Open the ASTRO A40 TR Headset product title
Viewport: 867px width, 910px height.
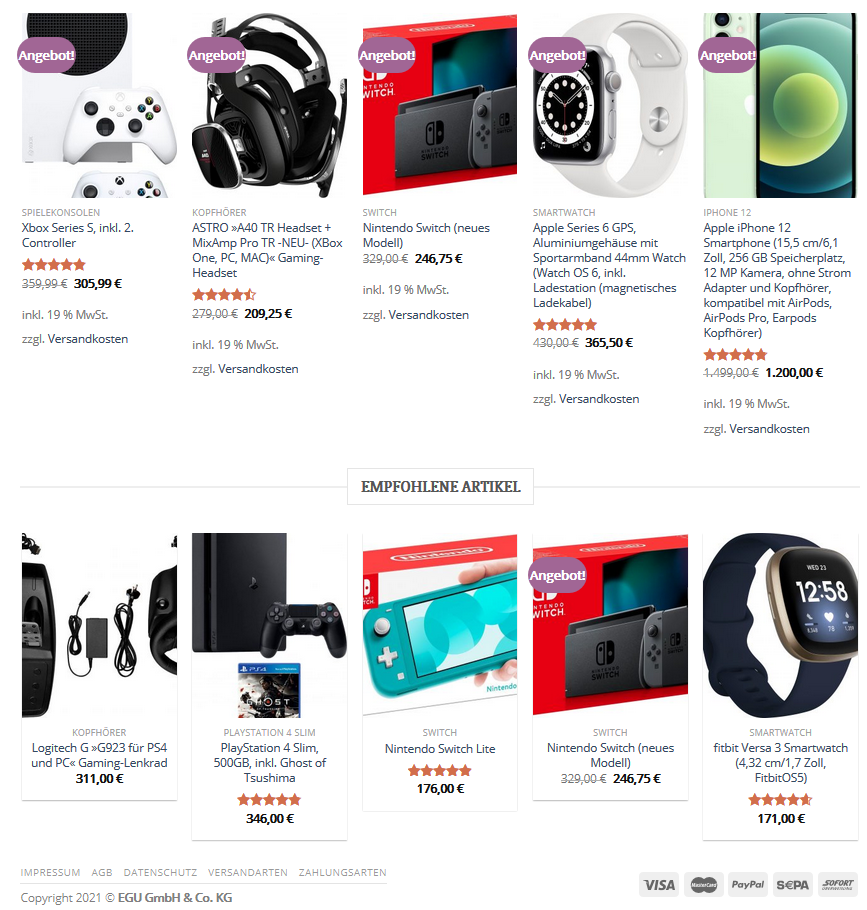click(268, 250)
